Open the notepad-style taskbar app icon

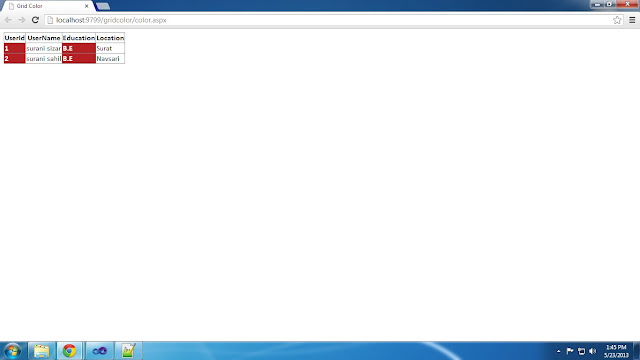(128, 351)
